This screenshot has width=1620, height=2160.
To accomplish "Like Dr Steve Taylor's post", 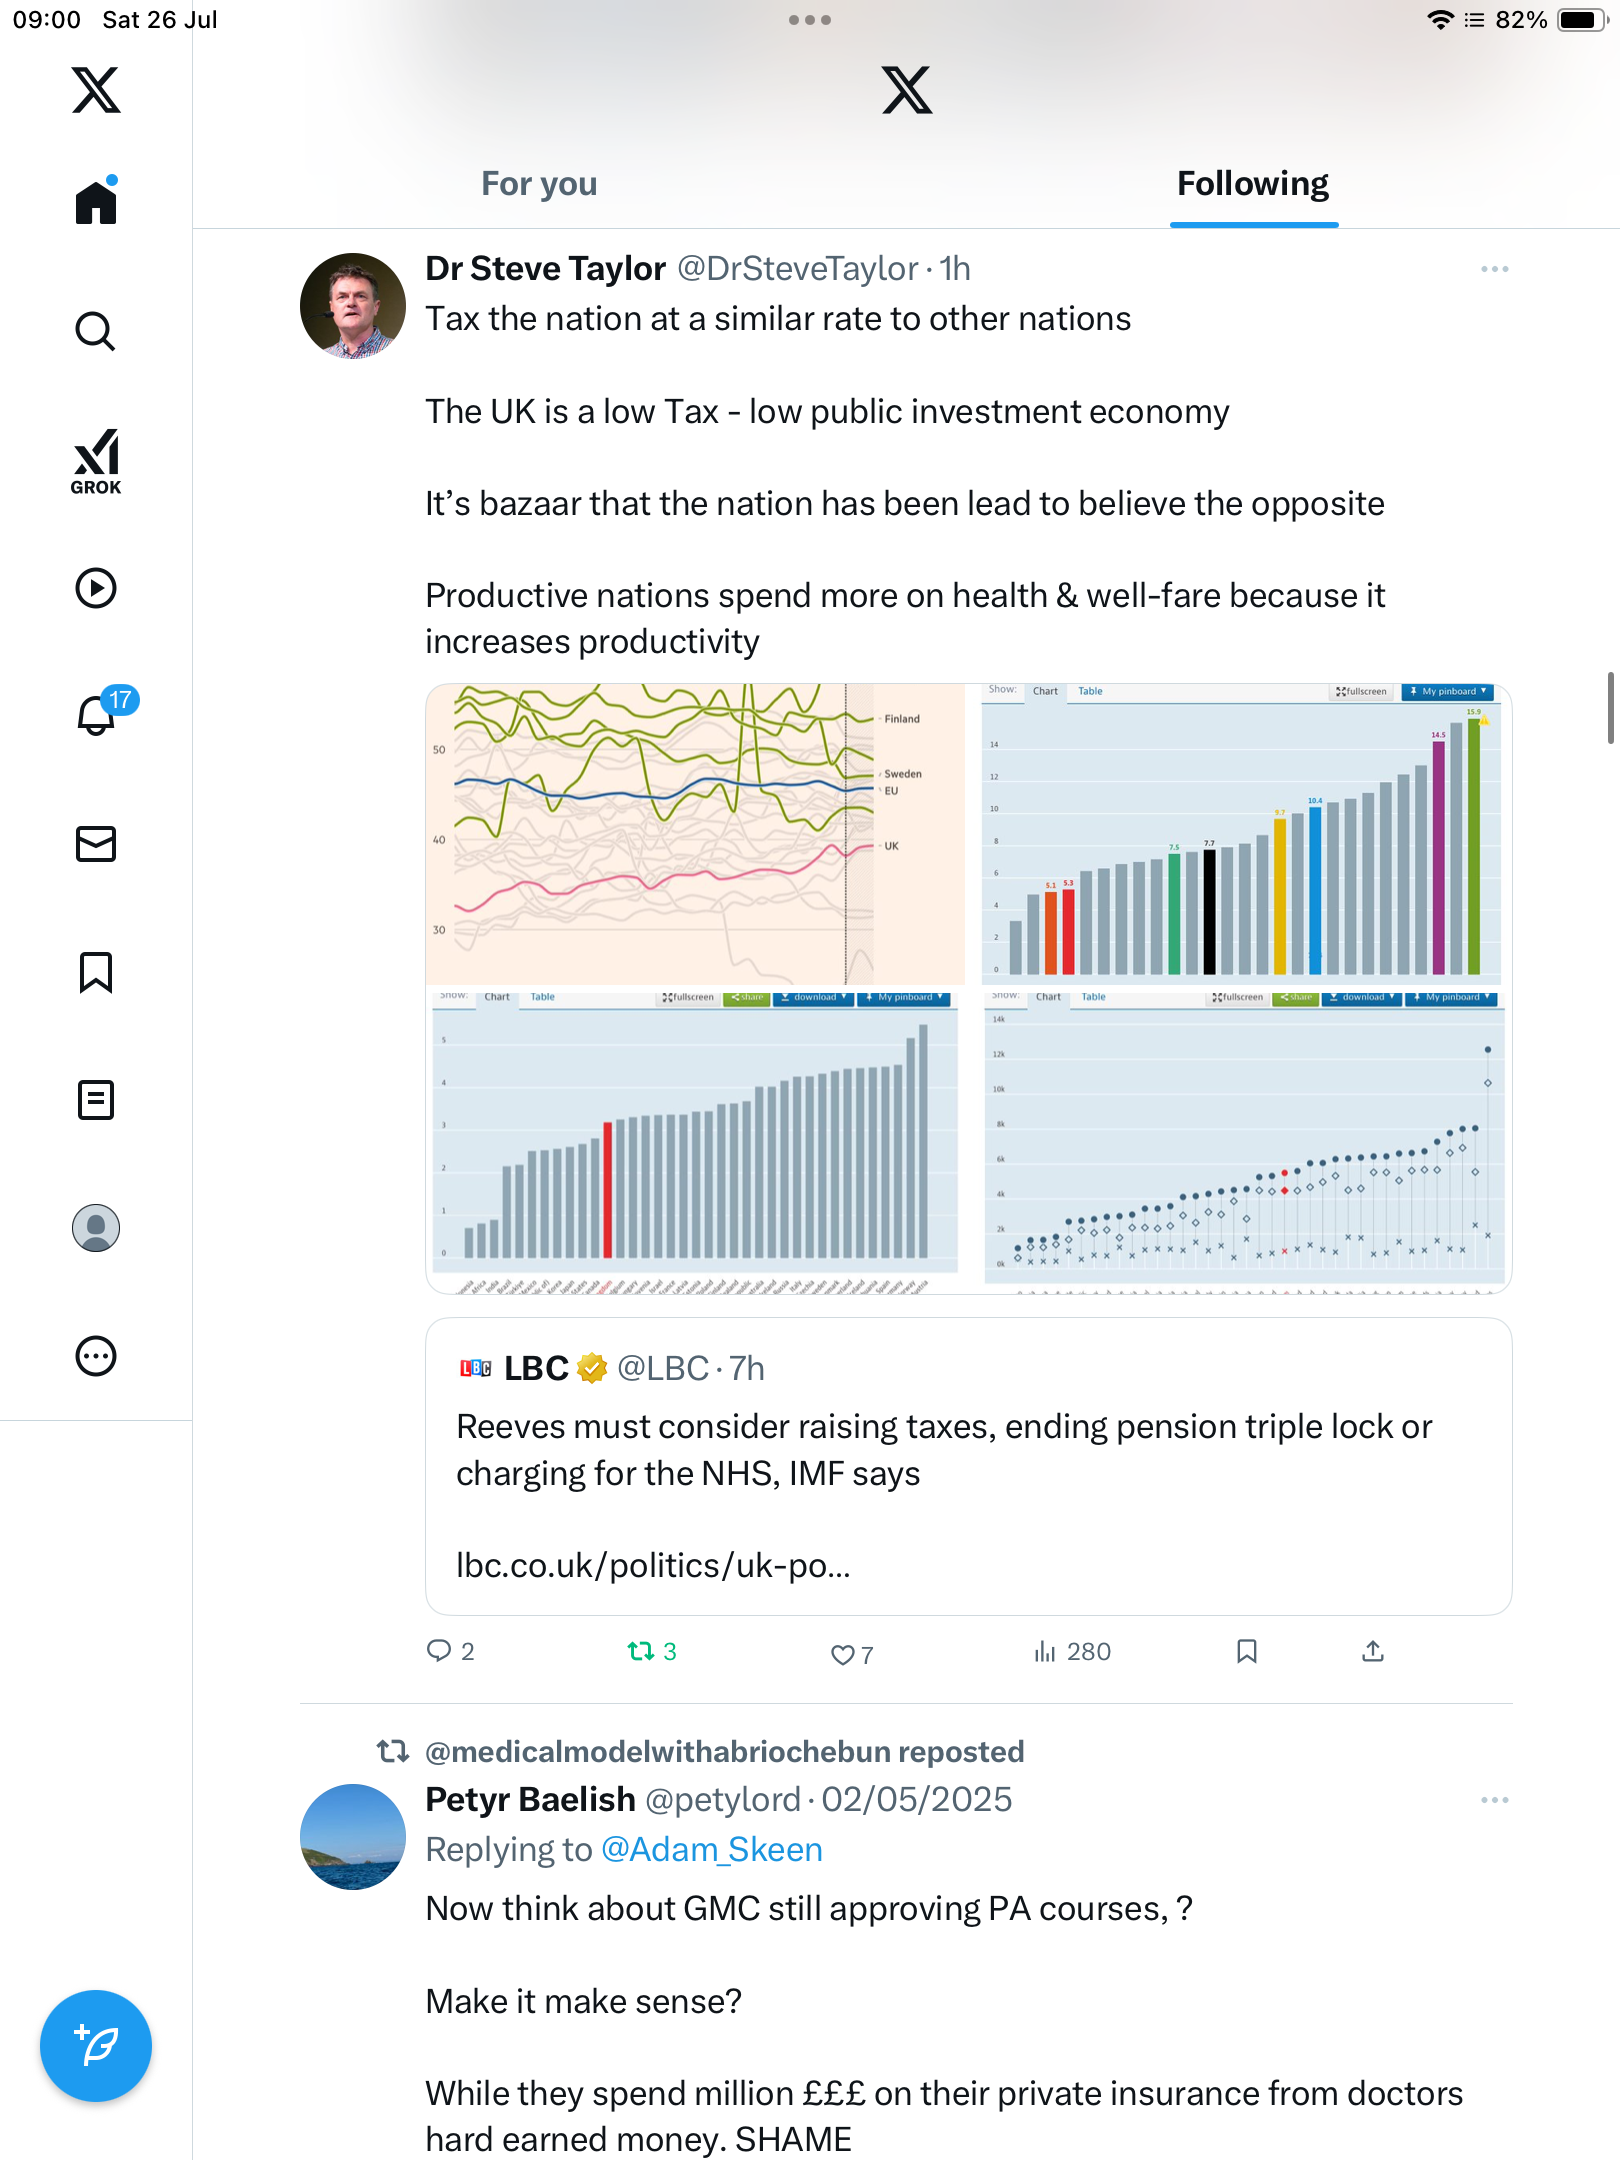I will click(852, 1654).
